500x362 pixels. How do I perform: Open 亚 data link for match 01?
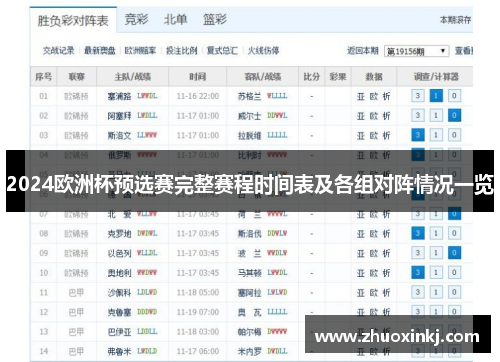coord(361,96)
